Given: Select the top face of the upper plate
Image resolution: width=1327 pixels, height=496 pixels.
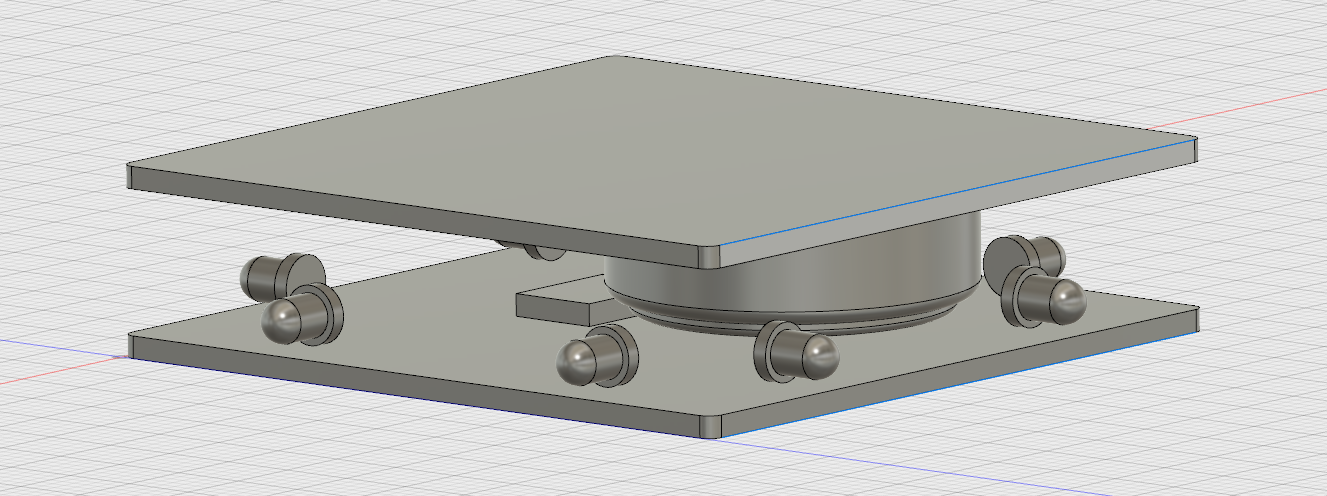Looking at the screenshot, I should point(660,150).
